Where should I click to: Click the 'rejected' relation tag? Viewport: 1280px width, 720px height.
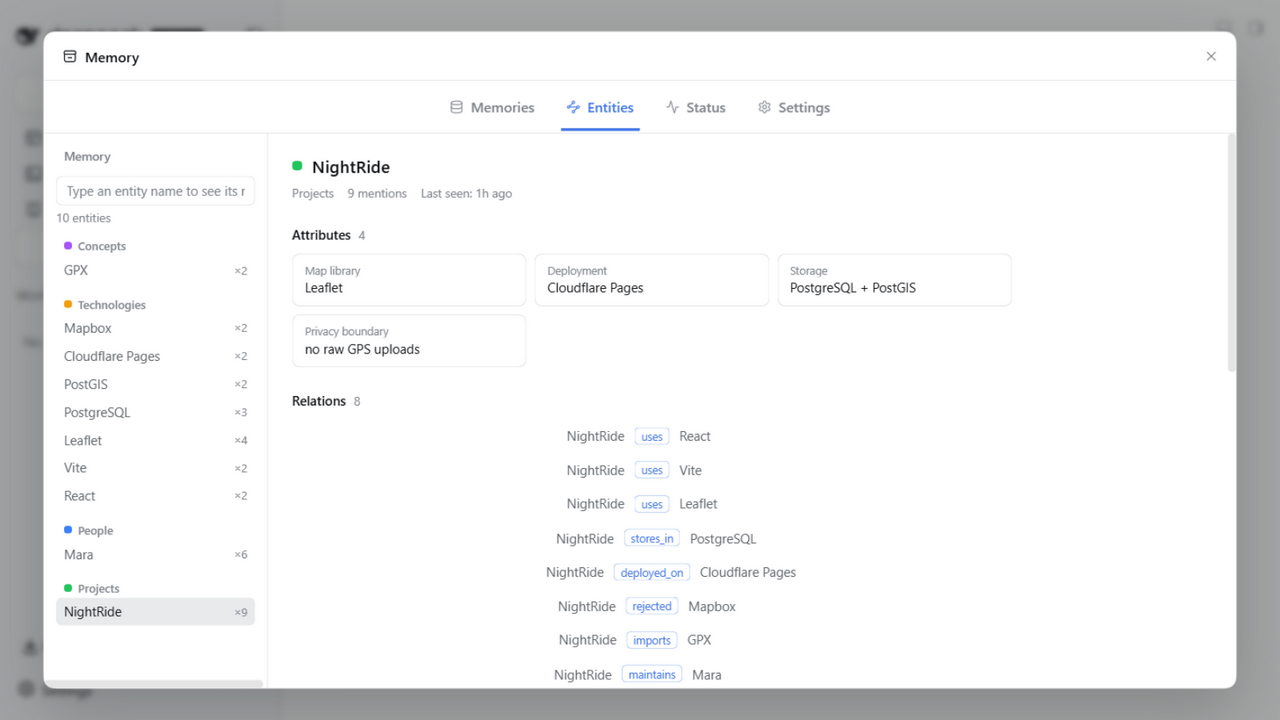tap(652, 607)
